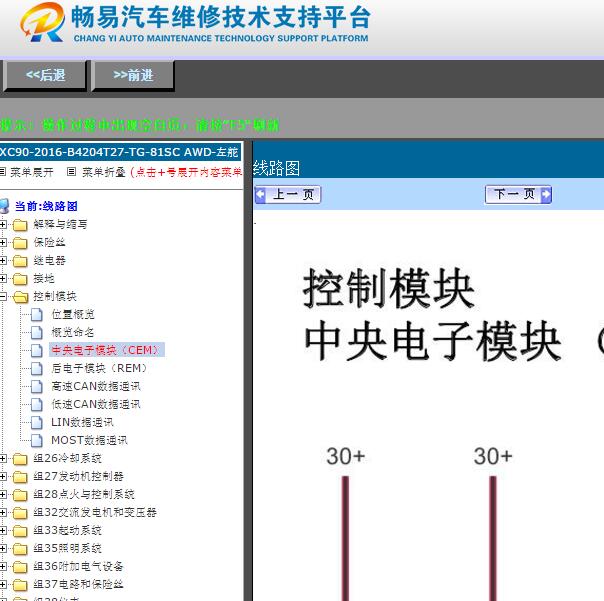The image size is (604, 601).
Task: Open the 位置概览 page
Action: pyautogui.click(x=72, y=314)
